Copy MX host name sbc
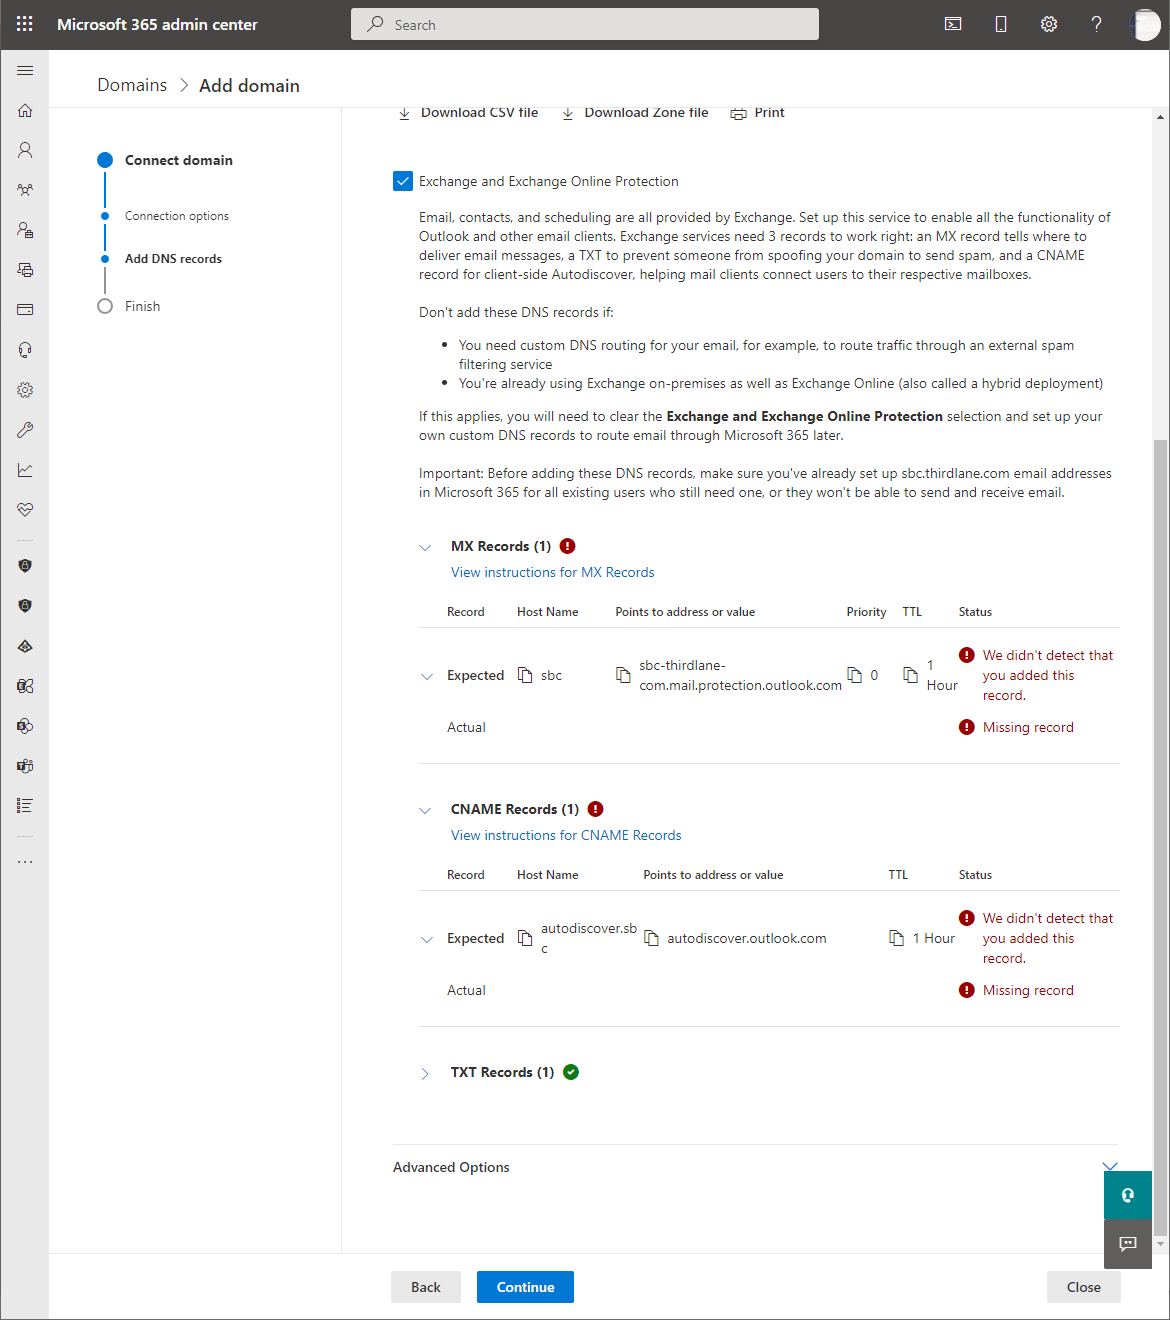 point(525,675)
